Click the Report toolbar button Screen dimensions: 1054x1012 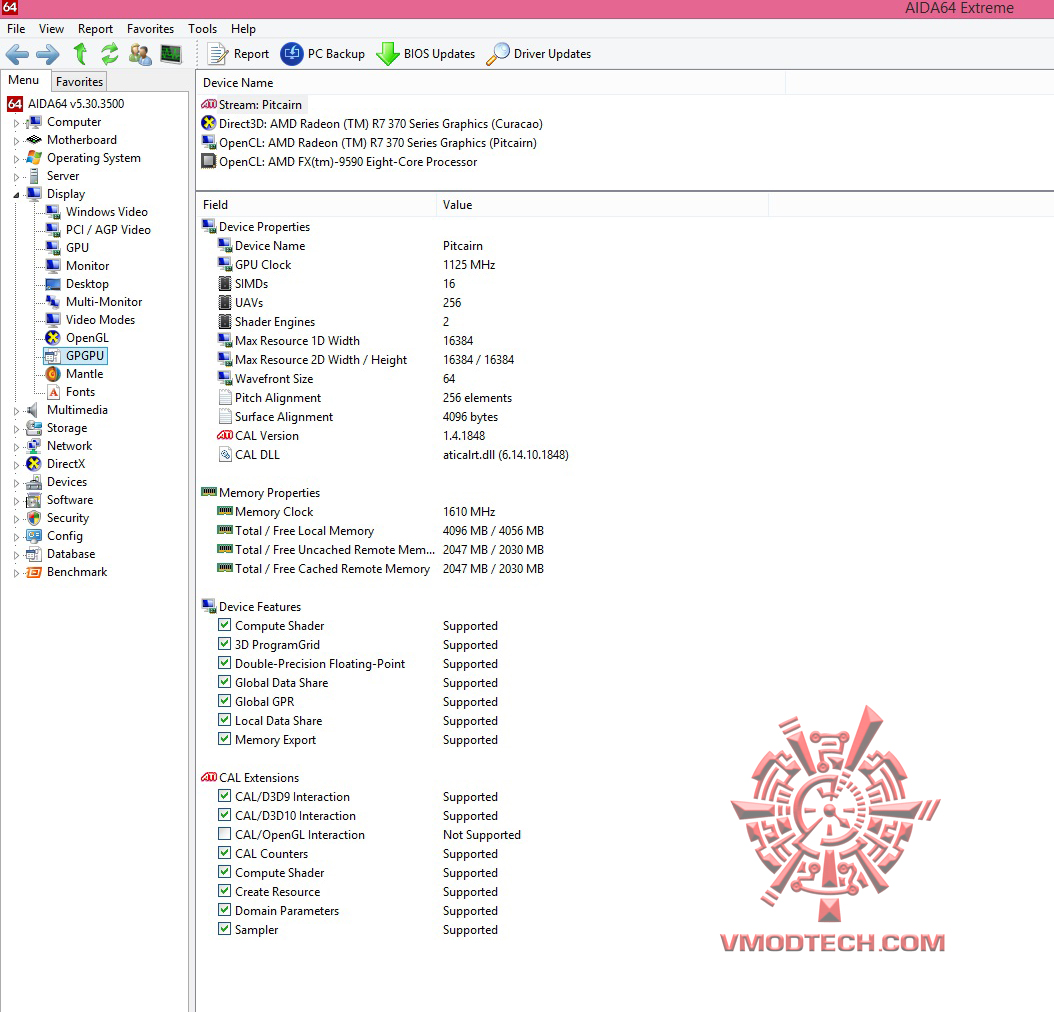click(238, 54)
